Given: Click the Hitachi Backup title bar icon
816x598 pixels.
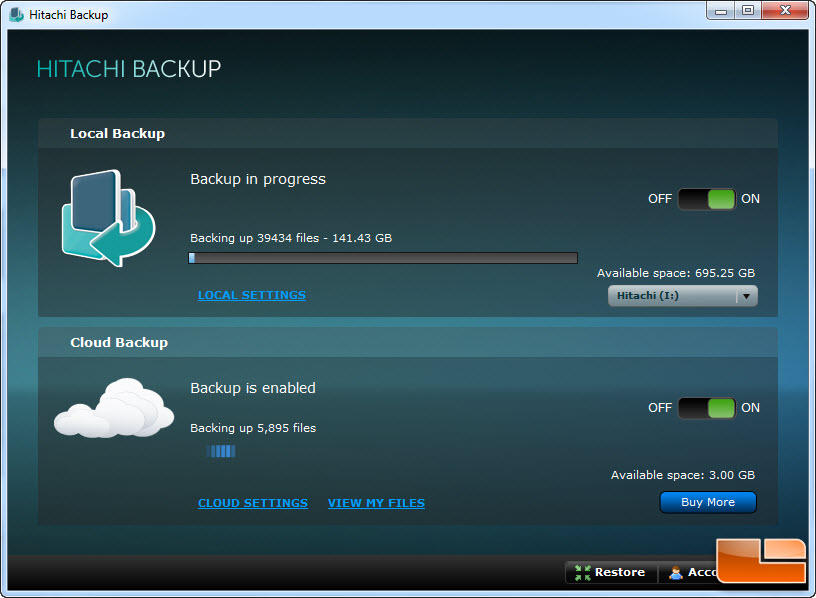Looking at the screenshot, I should [x=17, y=15].
